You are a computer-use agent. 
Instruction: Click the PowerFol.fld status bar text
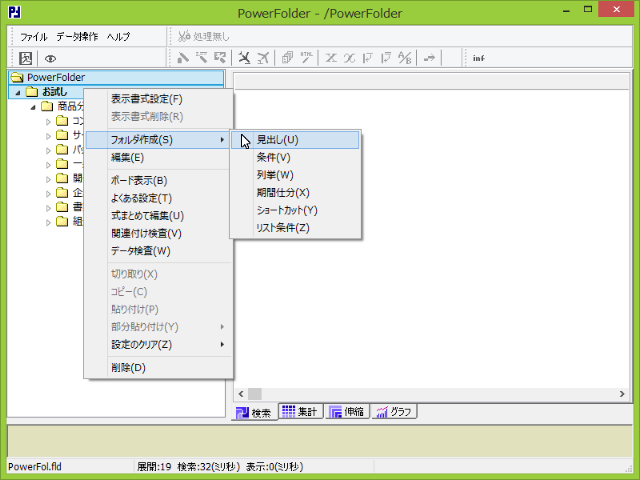click(x=35, y=467)
